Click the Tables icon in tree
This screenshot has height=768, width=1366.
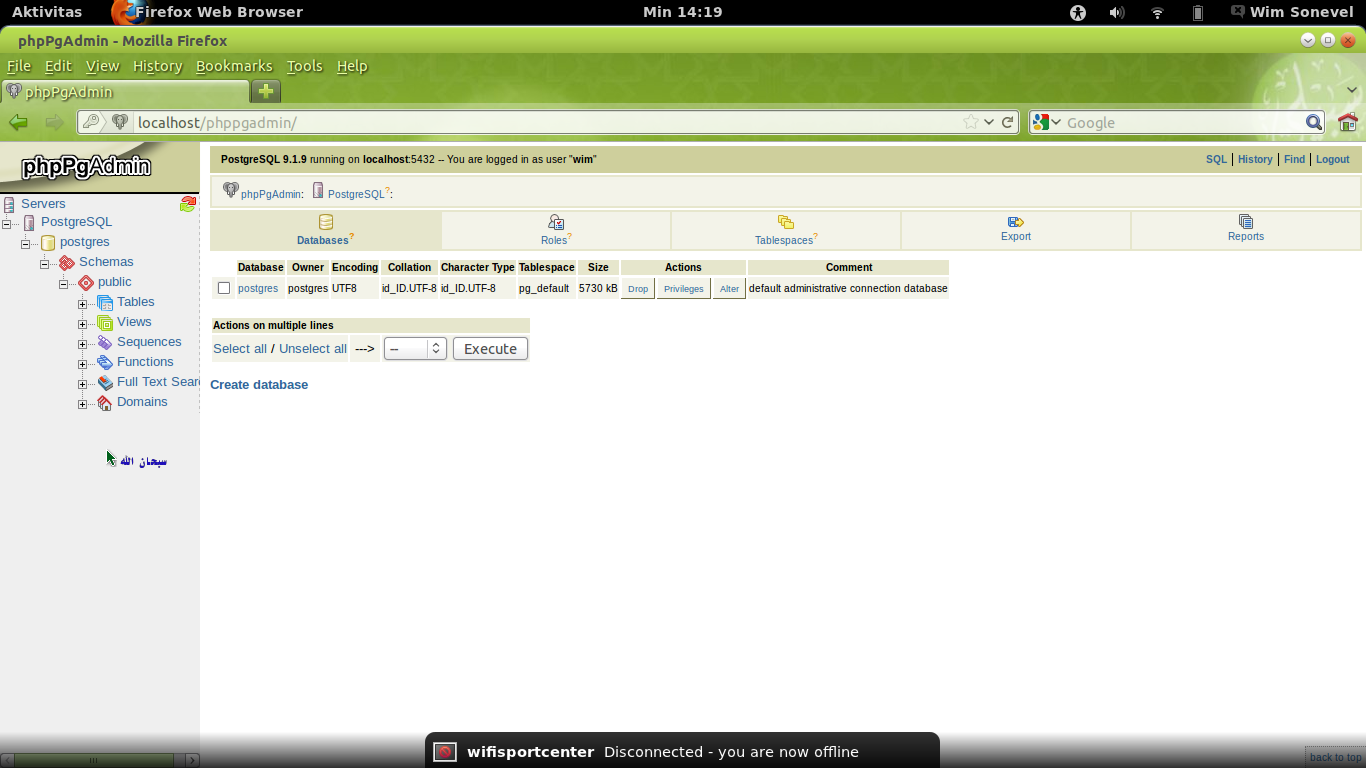click(x=105, y=302)
